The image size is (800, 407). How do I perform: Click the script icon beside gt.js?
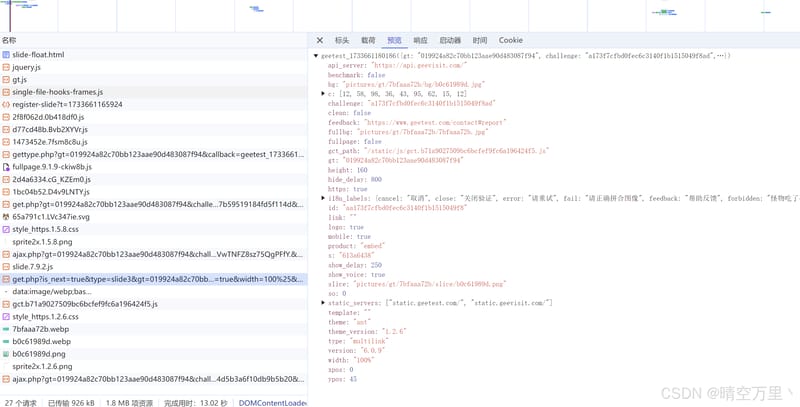pos(6,80)
